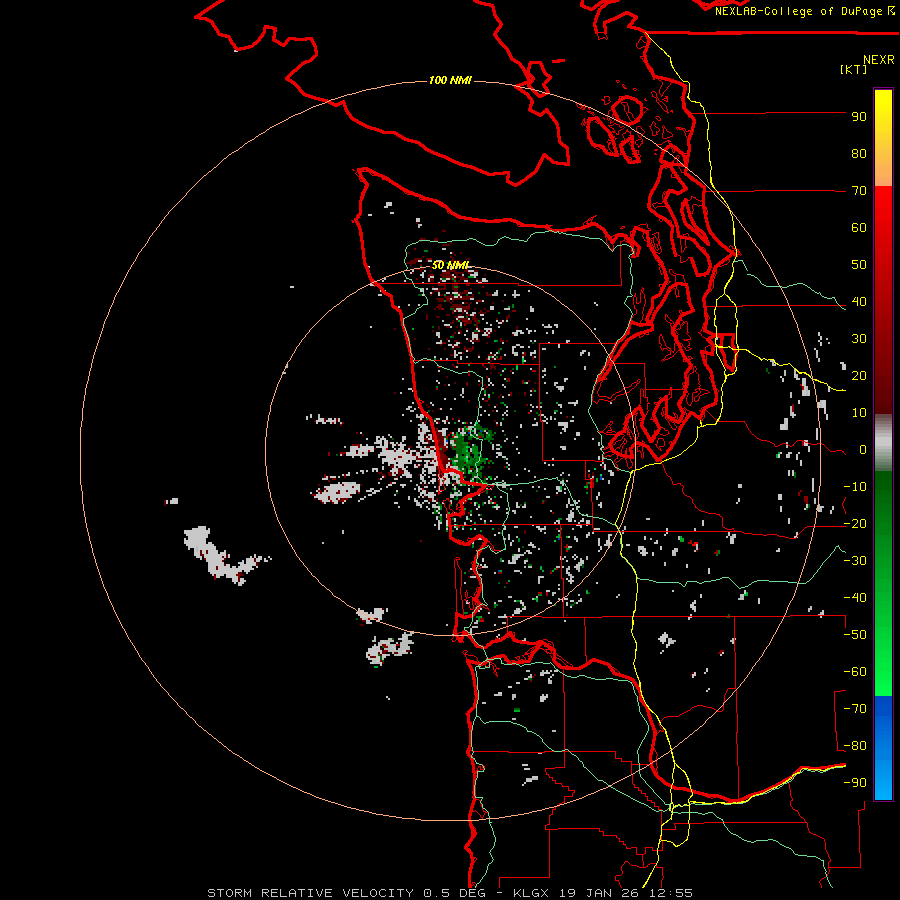
Task: Click the "NEXR" label above the color scale
Action: coord(879,60)
